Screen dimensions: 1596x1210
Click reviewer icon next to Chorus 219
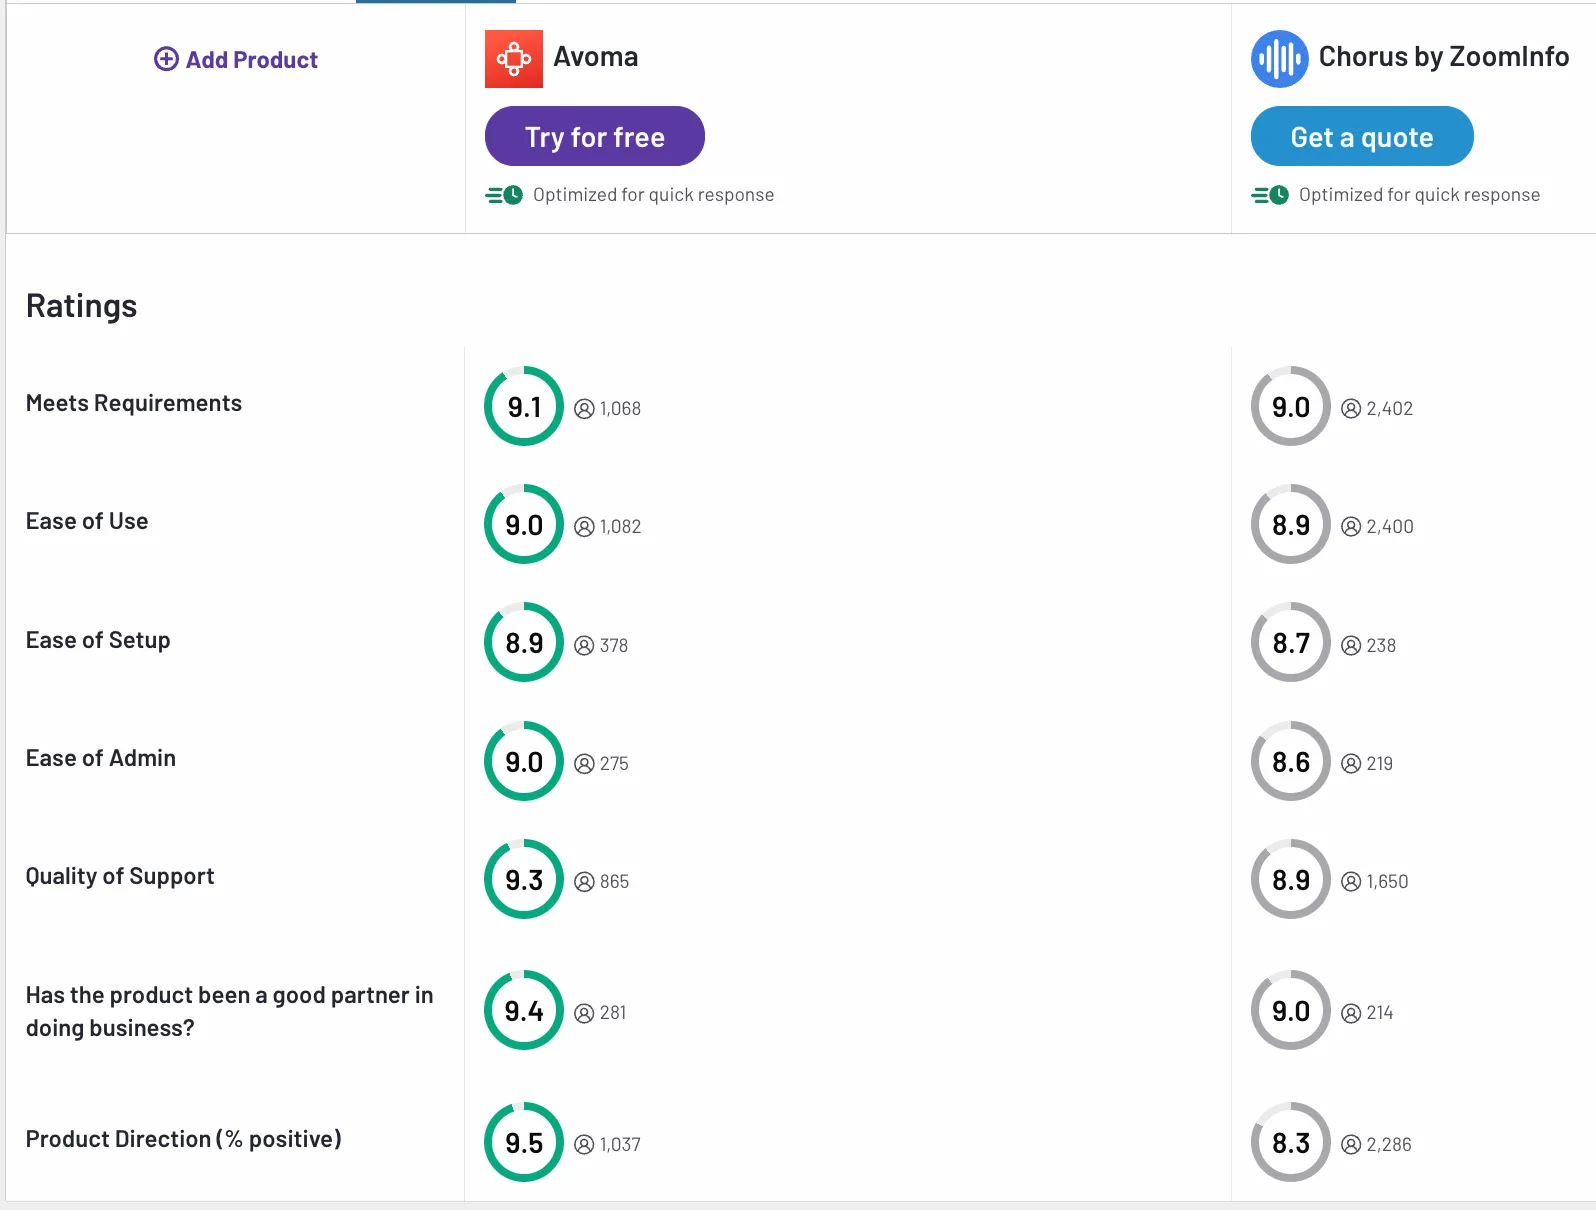pyautogui.click(x=1351, y=764)
